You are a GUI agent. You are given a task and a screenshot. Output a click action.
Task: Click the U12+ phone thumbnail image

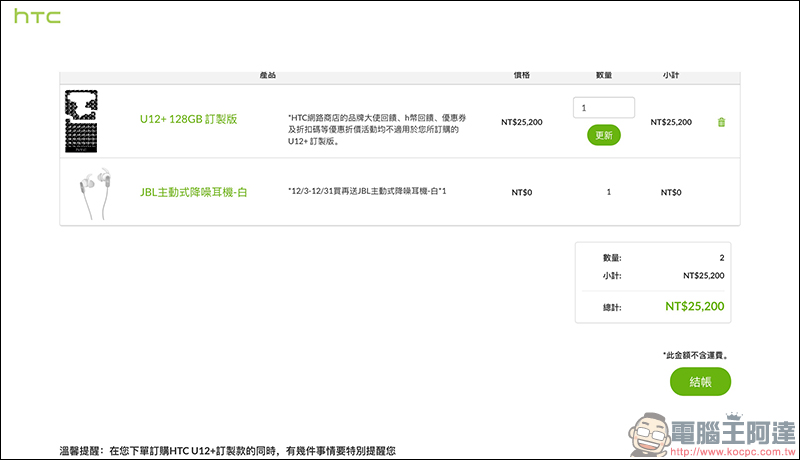click(x=81, y=121)
